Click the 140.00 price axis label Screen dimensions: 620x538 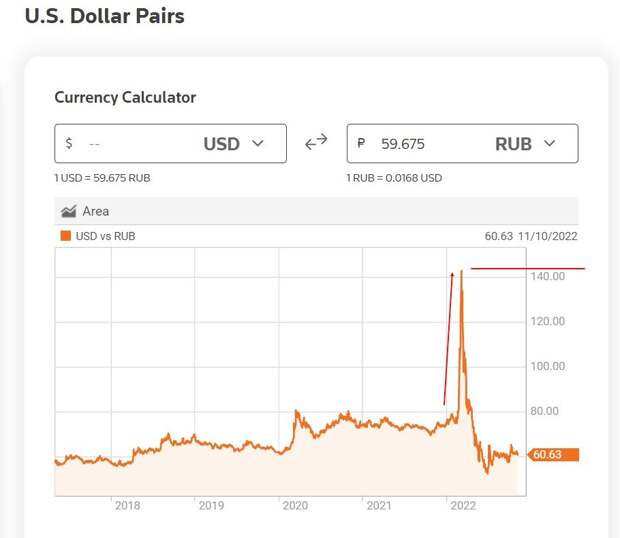click(x=548, y=276)
